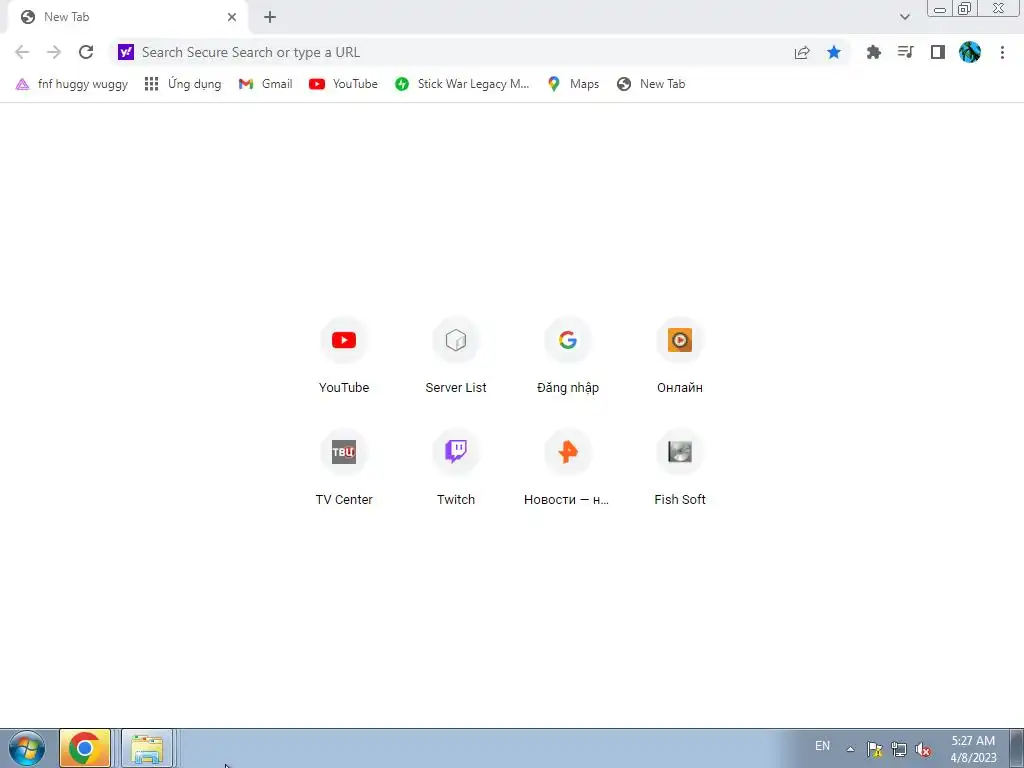The width and height of the screenshot is (1024, 768).
Task: Open Gmail bookmark
Action: (265, 84)
